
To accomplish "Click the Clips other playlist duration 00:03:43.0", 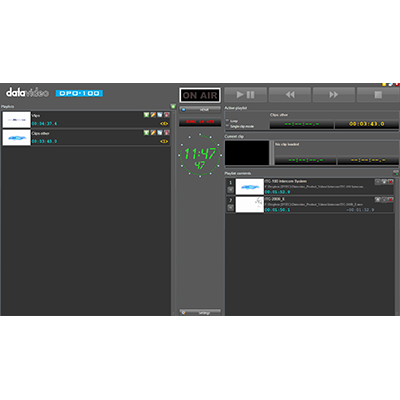I will 44,141.
